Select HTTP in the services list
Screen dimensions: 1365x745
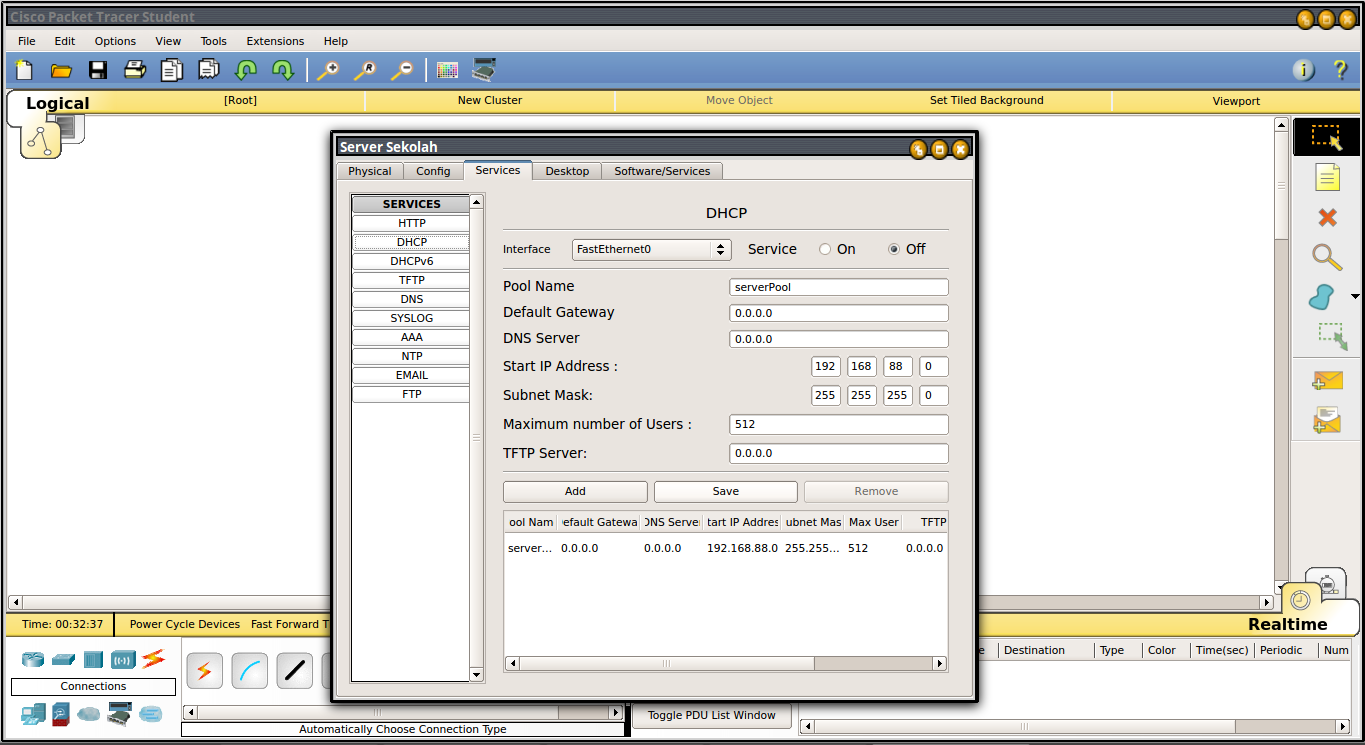tap(411, 223)
